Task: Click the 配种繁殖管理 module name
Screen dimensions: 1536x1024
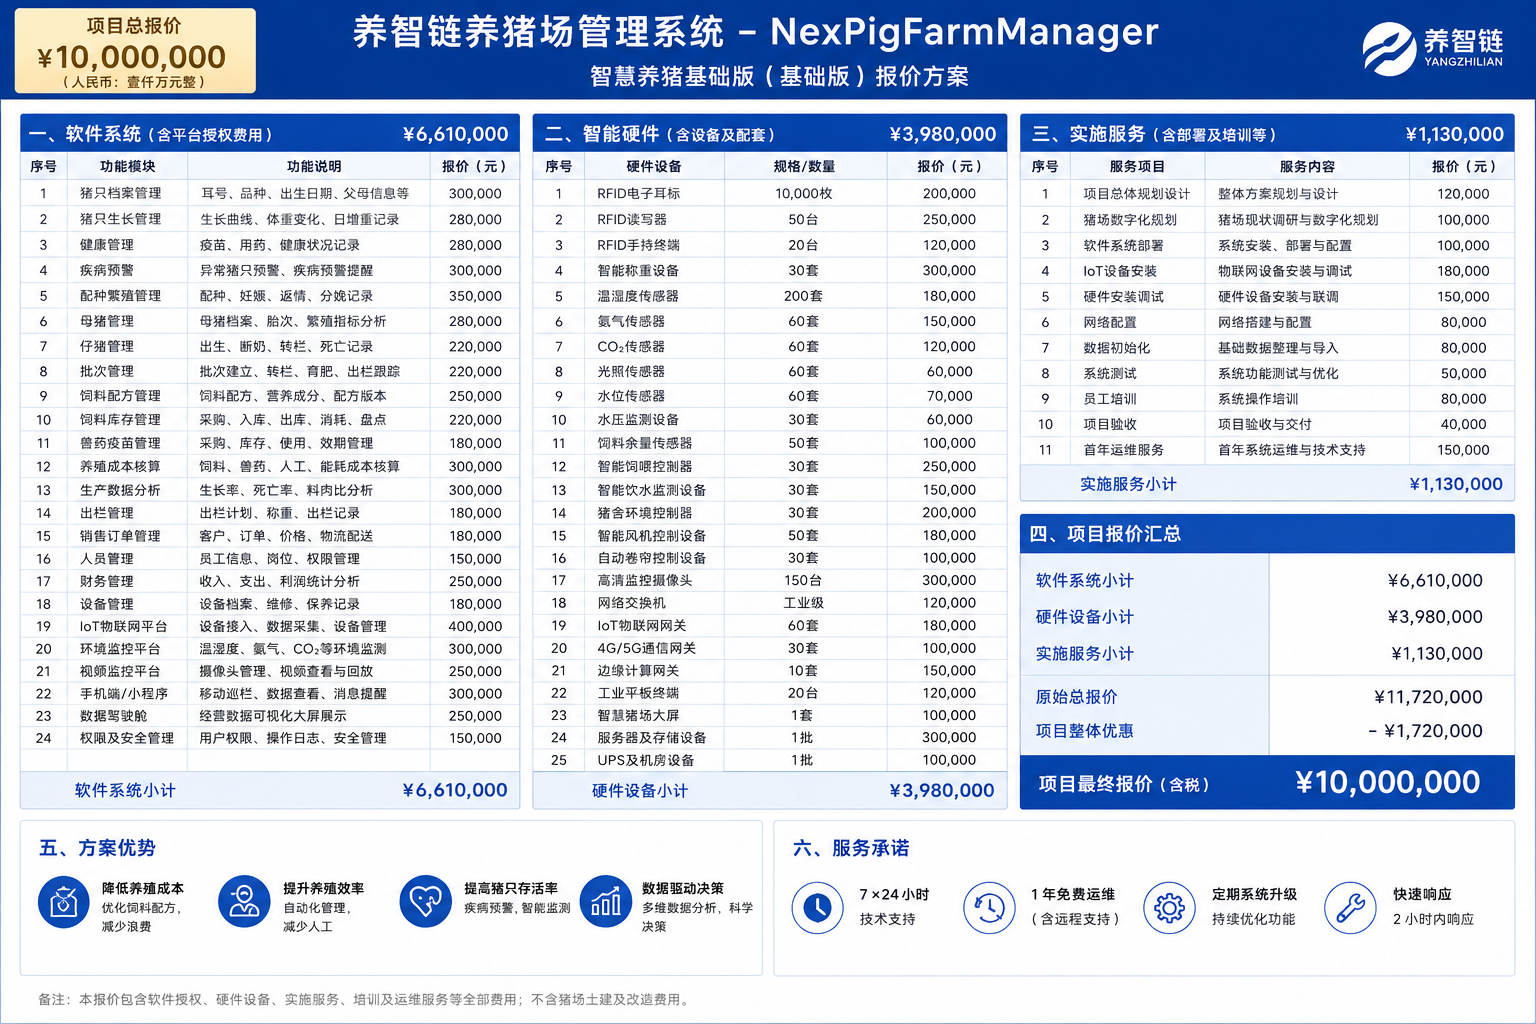Action: (120, 296)
